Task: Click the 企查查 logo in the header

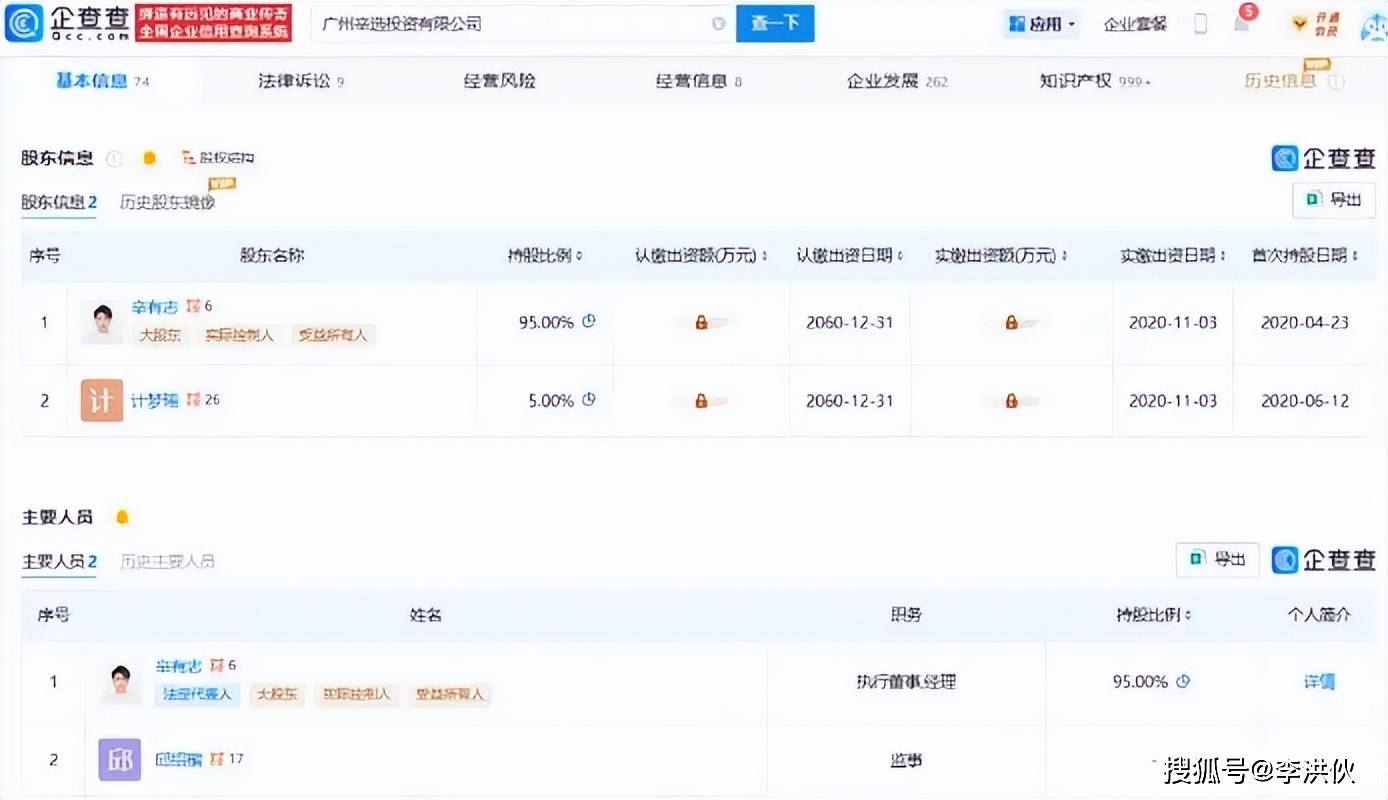Action: (x=68, y=23)
